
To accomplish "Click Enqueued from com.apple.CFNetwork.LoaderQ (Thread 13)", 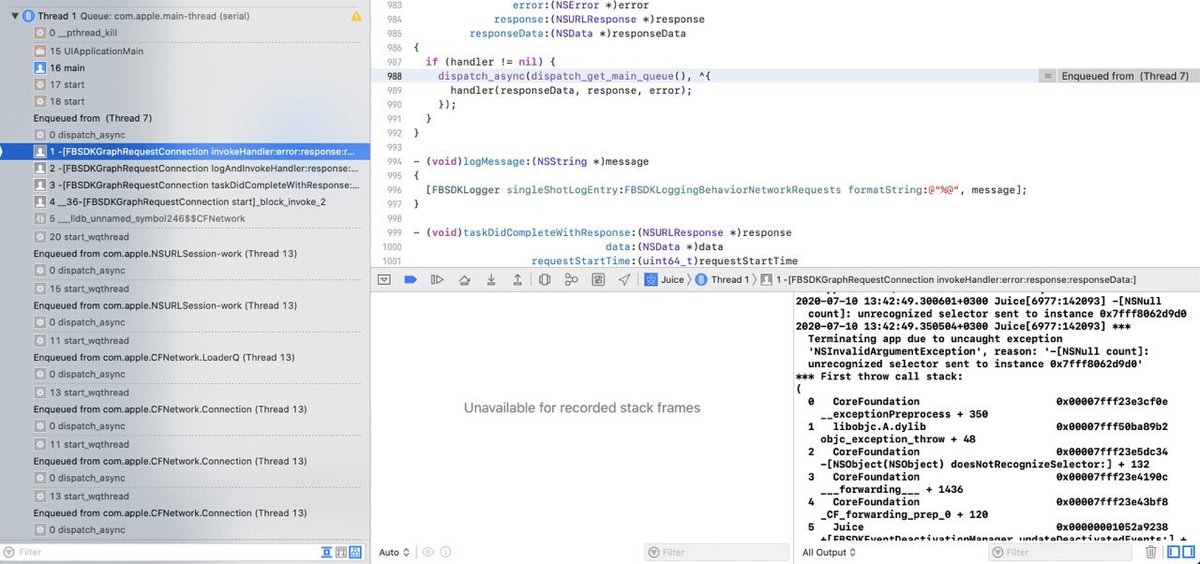I will coord(164,357).
